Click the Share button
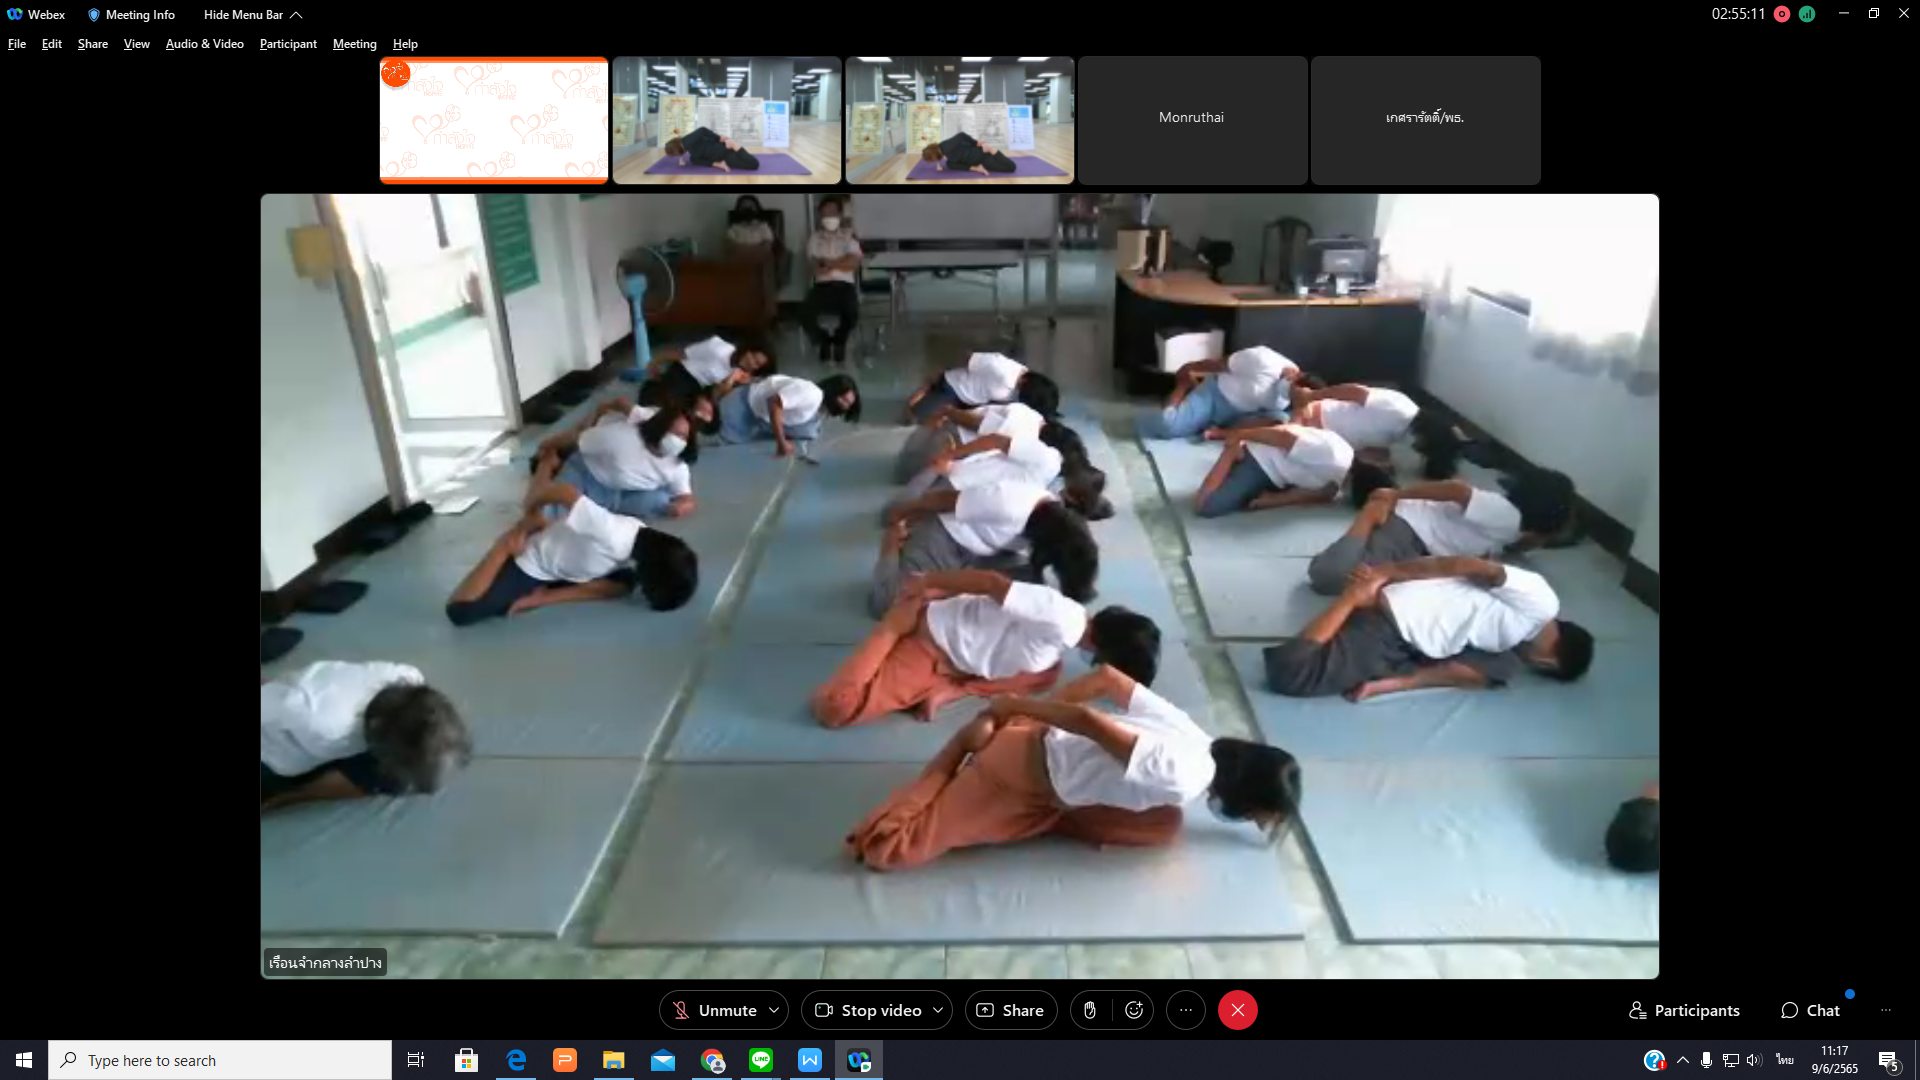The width and height of the screenshot is (1920, 1080). click(x=1010, y=1010)
